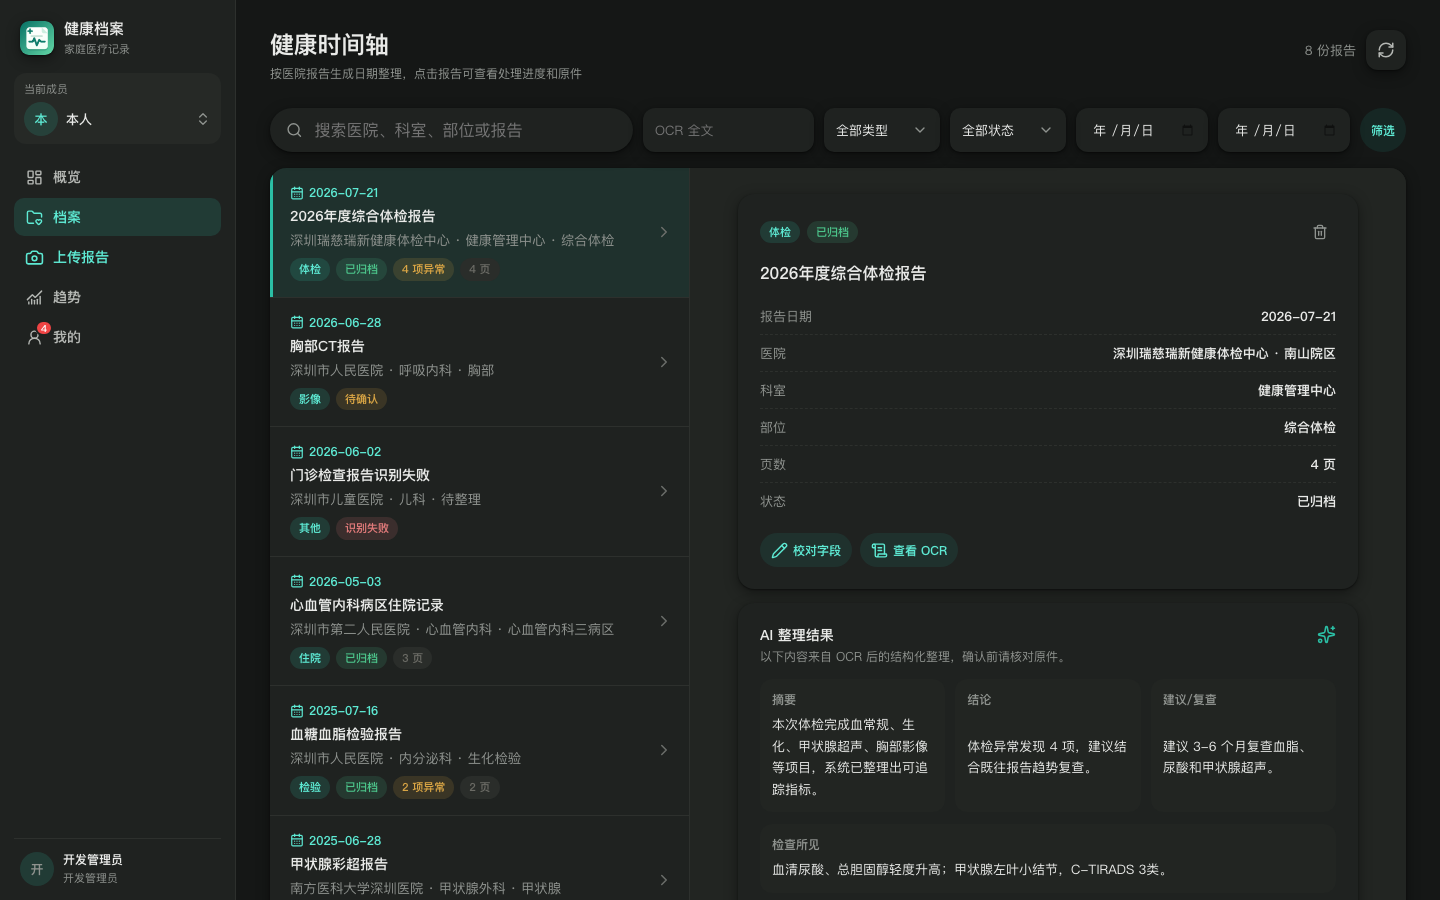This screenshot has width=1440, height=900.
Task: Click the 住院 type tag
Action: [x=310, y=658]
